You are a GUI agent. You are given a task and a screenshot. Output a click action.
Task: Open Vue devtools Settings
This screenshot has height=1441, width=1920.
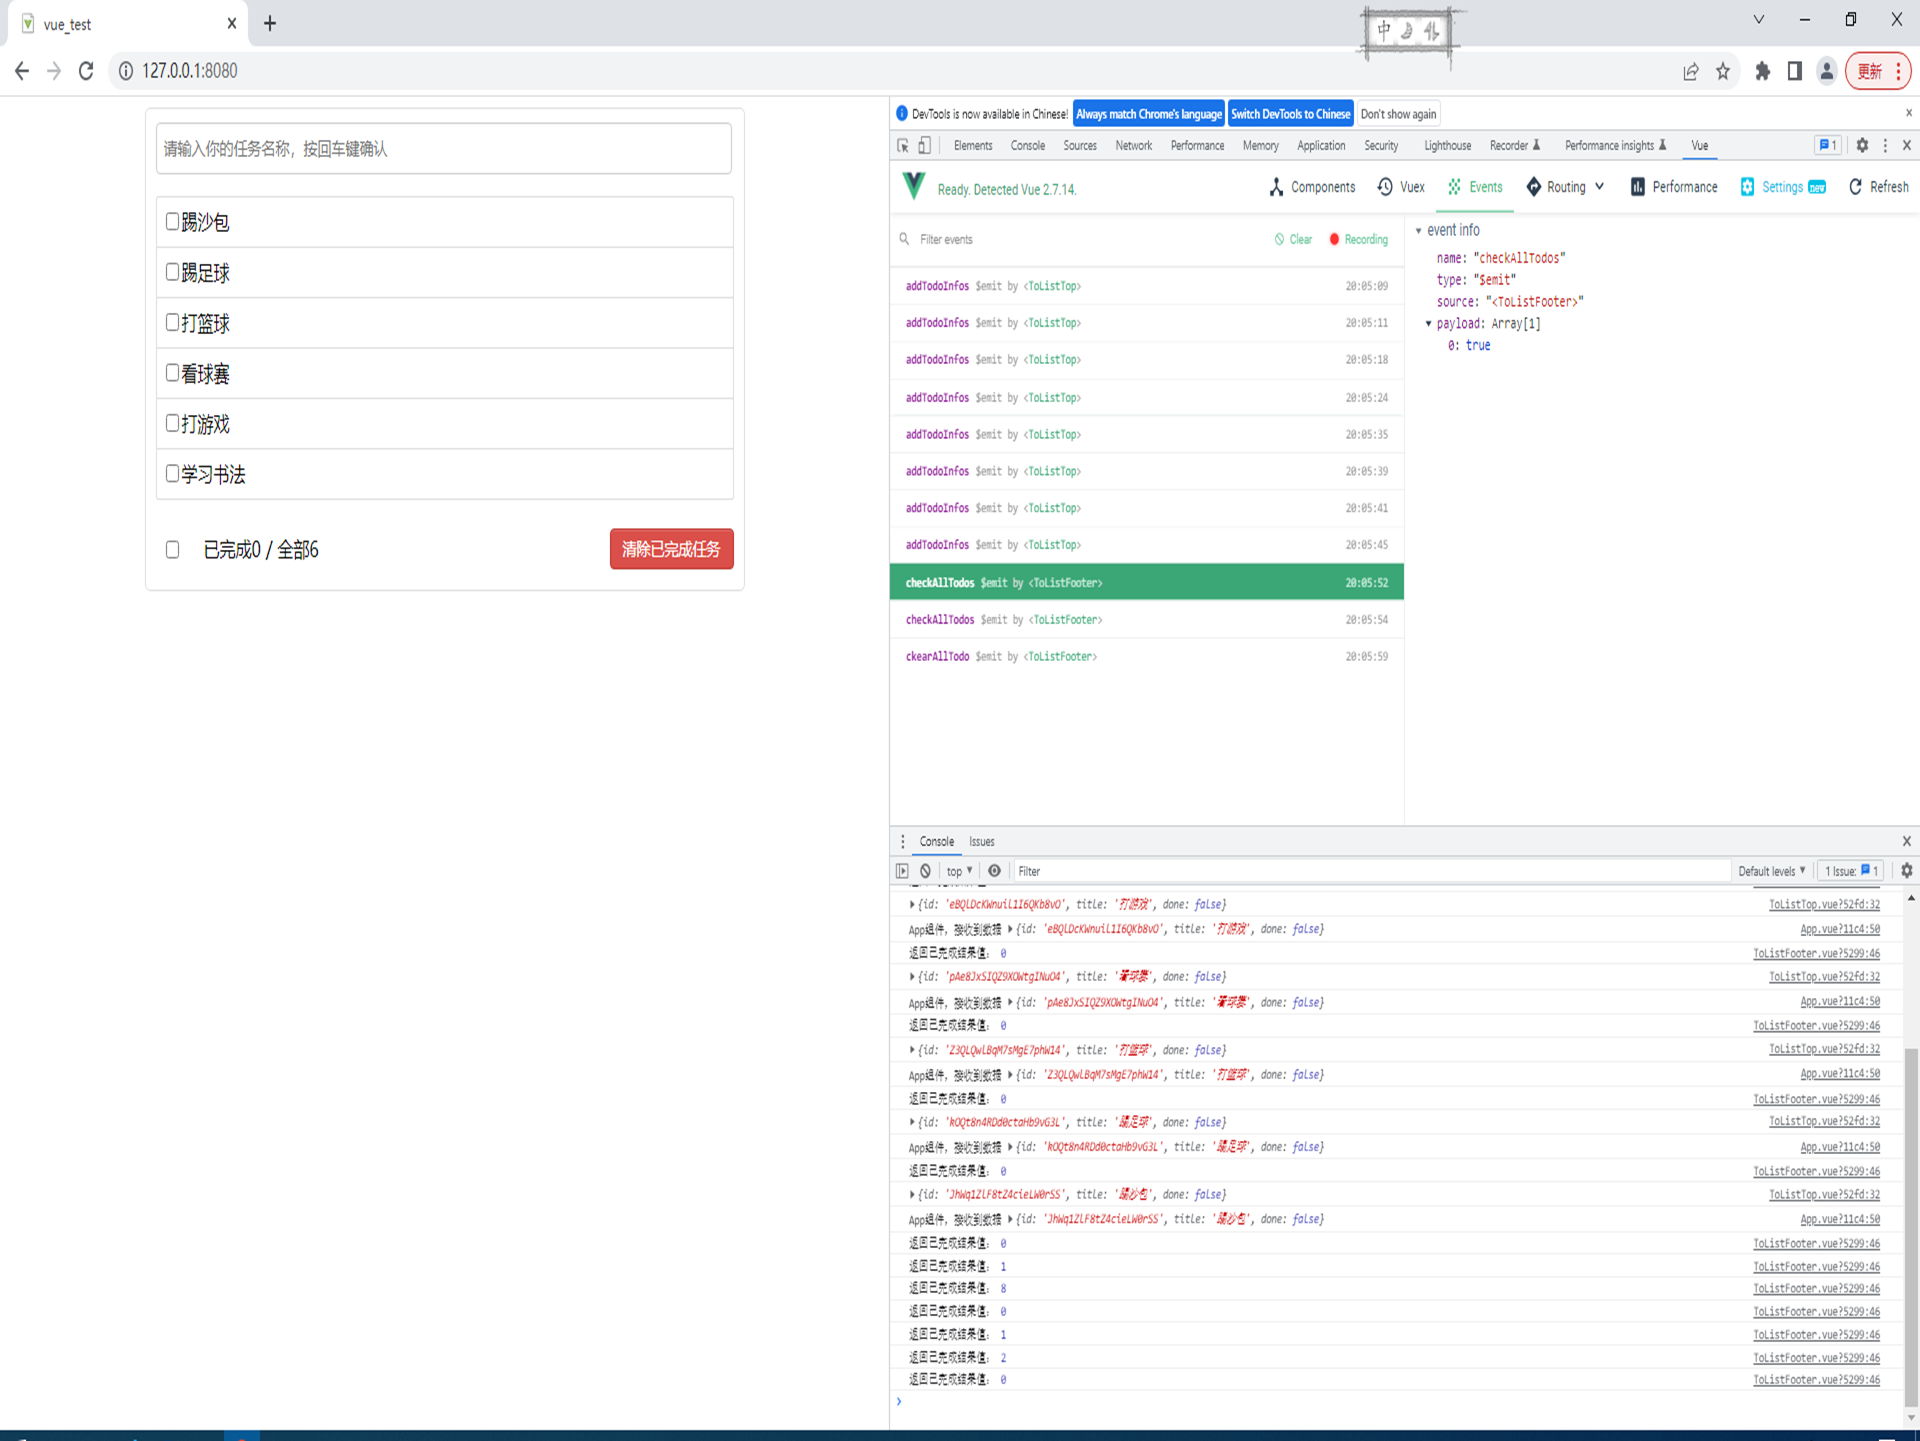coord(1784,187)
